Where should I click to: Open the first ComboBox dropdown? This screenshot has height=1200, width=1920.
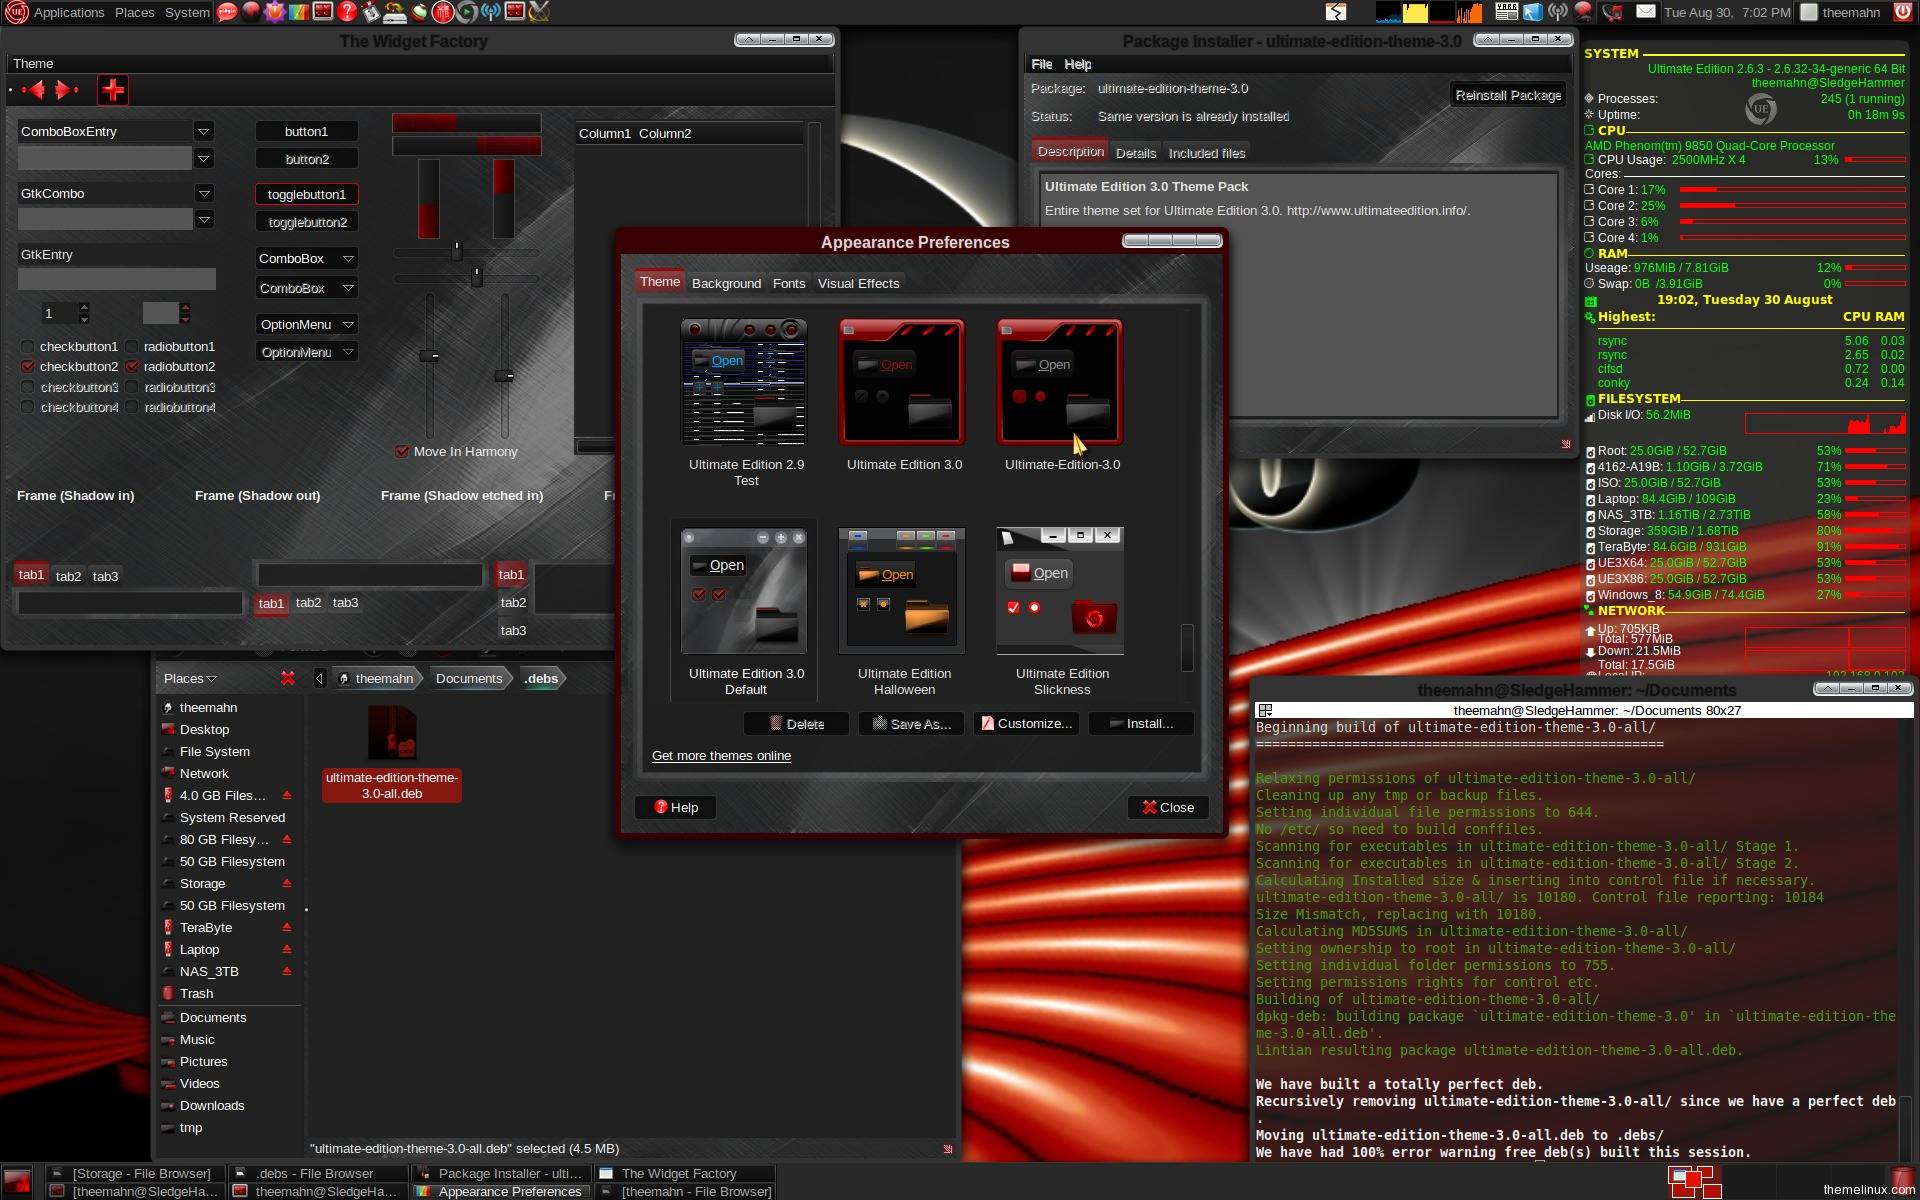click(x=306, y=258)
